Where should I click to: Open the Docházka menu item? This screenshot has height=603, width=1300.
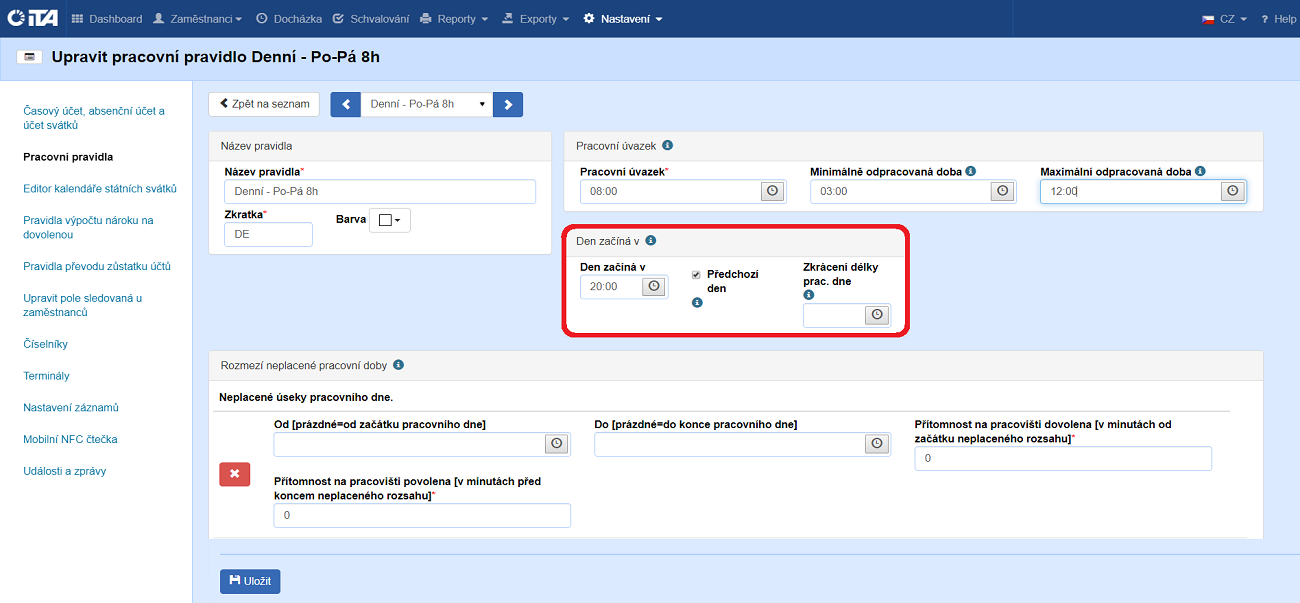click(x=288, y=19)
